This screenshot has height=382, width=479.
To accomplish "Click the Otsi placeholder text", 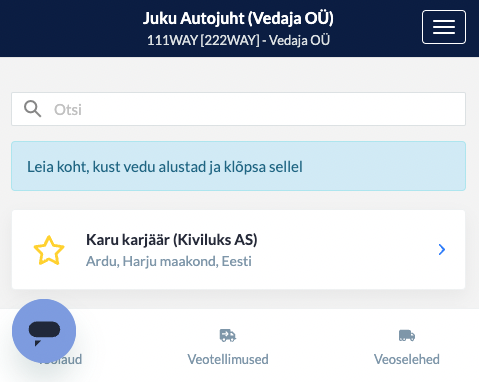I will tap(68, 109).
